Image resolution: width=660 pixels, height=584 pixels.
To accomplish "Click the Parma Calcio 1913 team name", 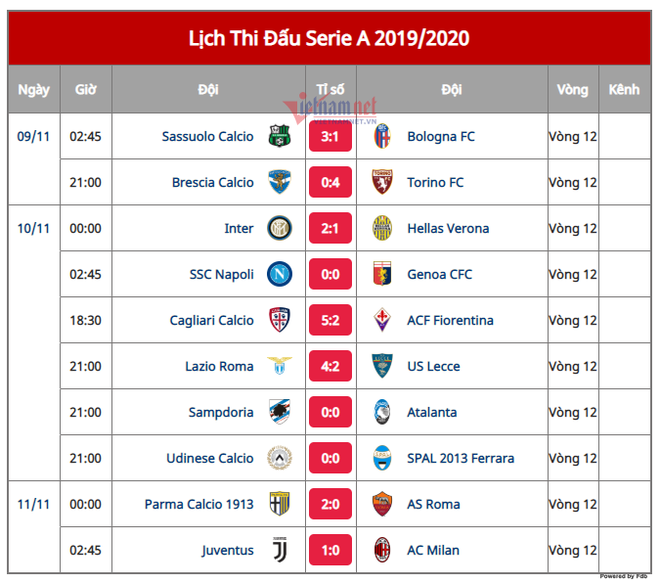I will coord(199,505).
